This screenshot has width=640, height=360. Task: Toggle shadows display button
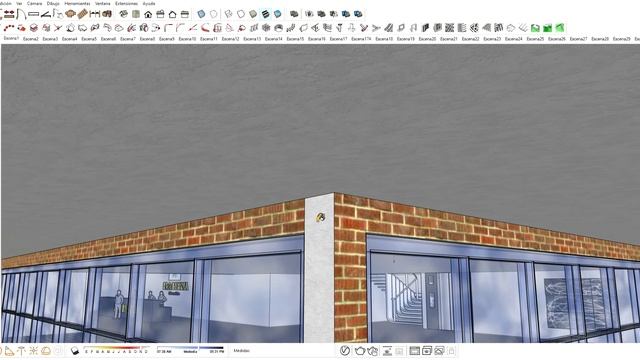pyautogui.click(x=75, y=351)
